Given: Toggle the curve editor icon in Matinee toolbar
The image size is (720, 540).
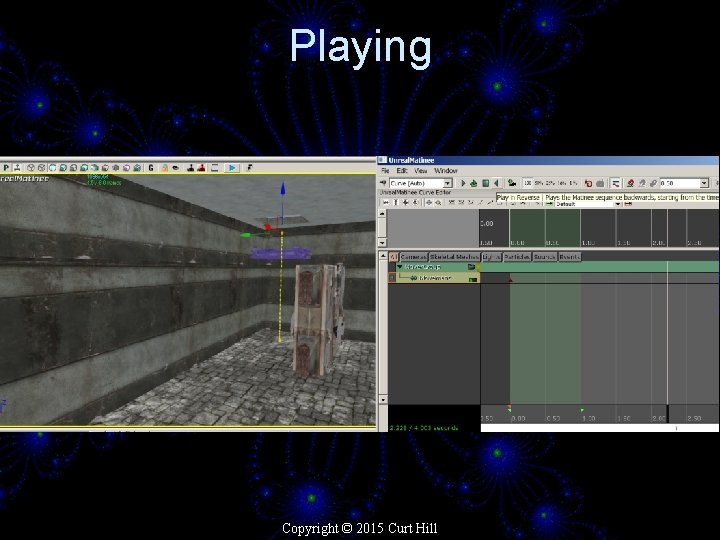Looking at the screenshot, I should pyautogui.click(x=616, y=183).
